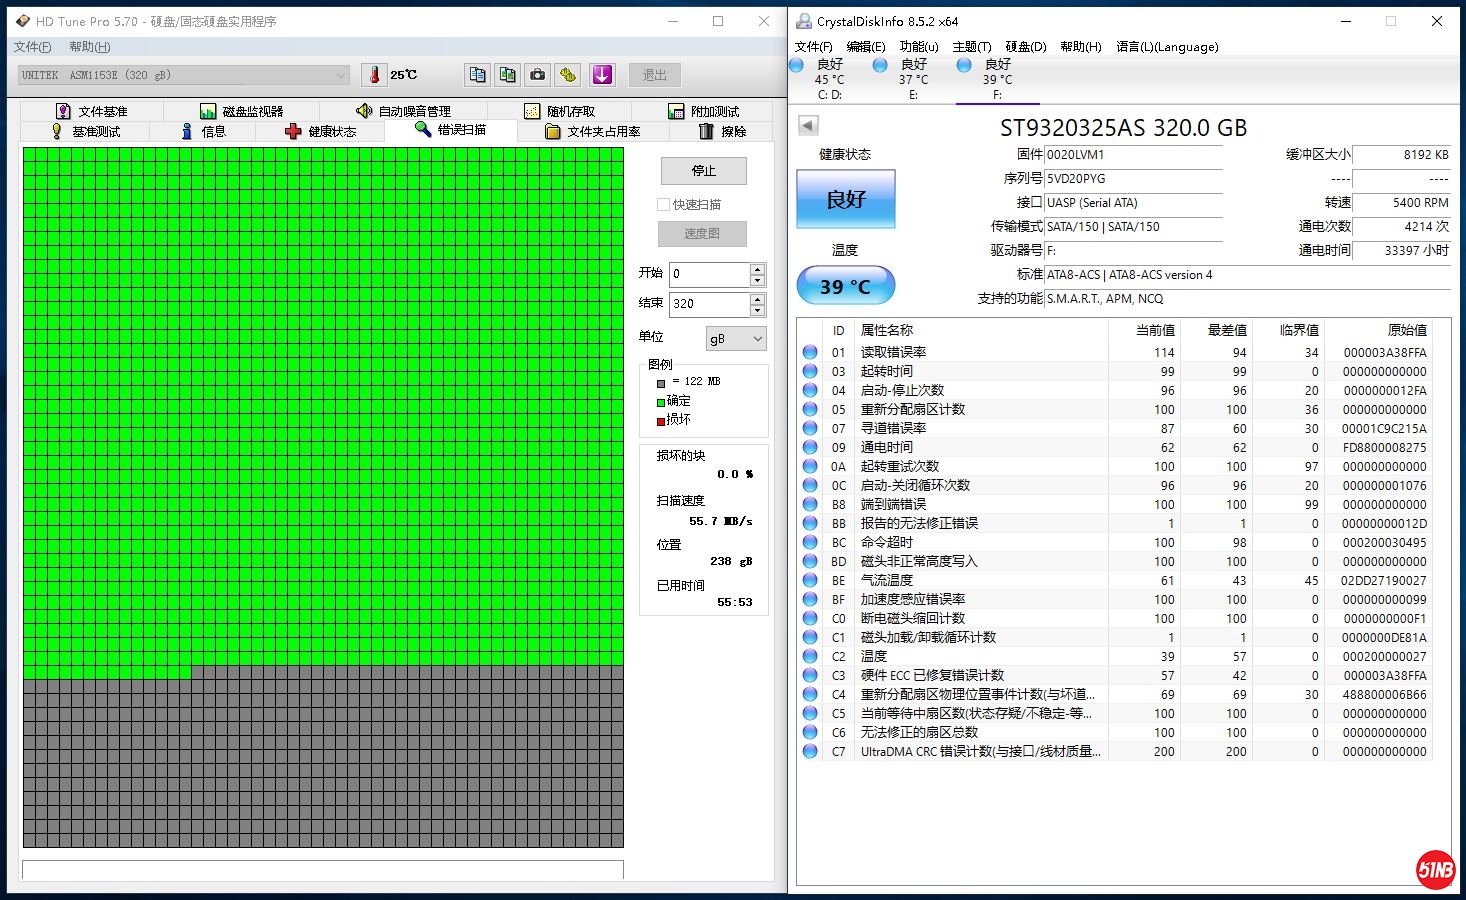Enable the 快速扫描 quick scan checkbox
This screenshot has width=1466, height=900.
point(663,205)
